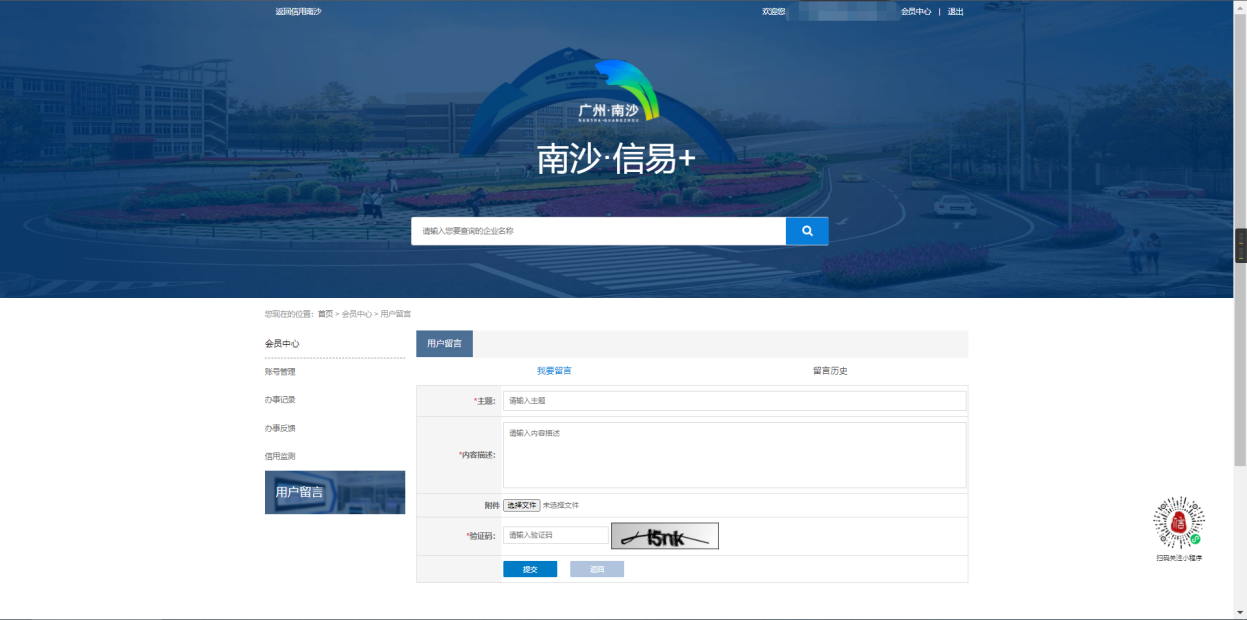
Task: Click 会员中心 in the breadcrumb
Action: pyautogui.click(x=357, y=314)
